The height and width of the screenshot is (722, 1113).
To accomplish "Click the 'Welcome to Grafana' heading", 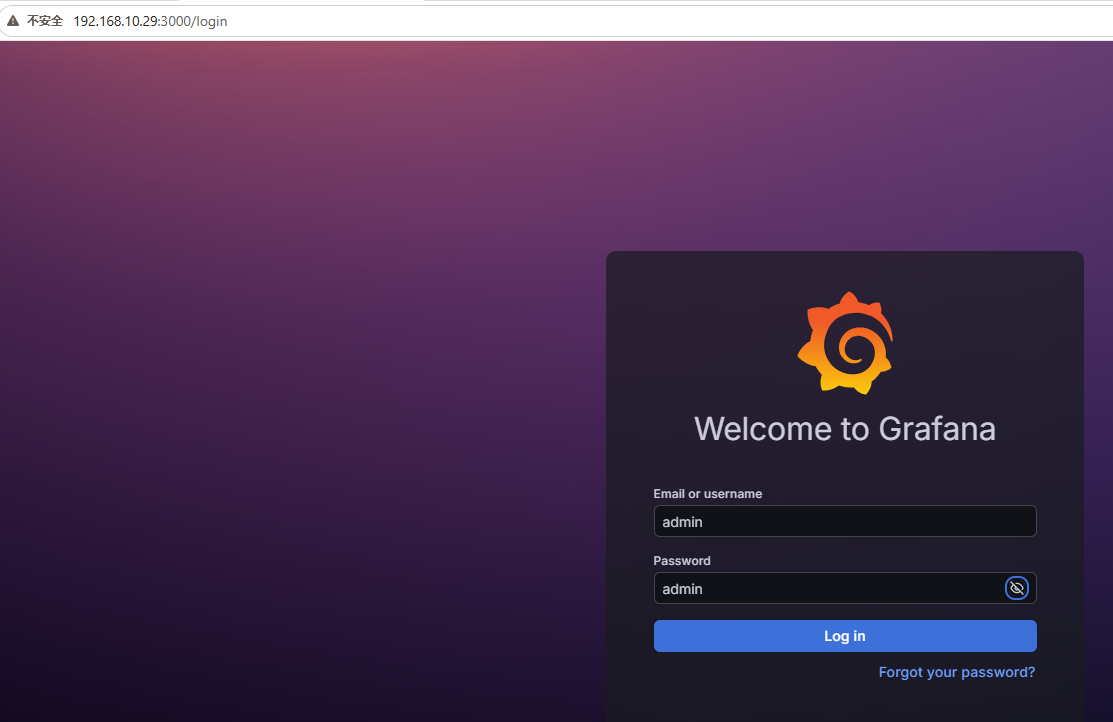I will click(845, 429).
